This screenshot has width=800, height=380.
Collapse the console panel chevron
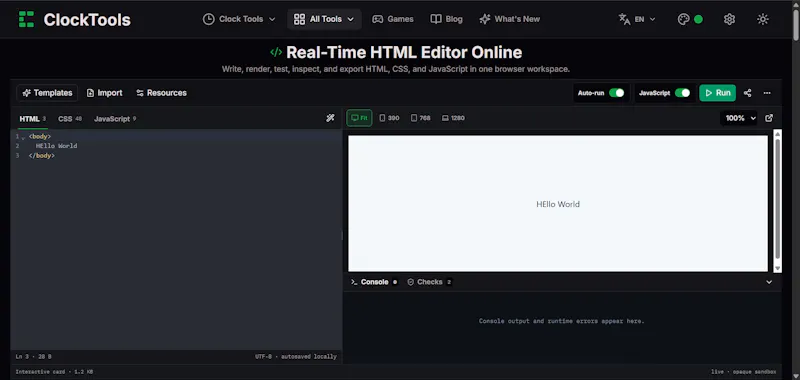(769, 282)
